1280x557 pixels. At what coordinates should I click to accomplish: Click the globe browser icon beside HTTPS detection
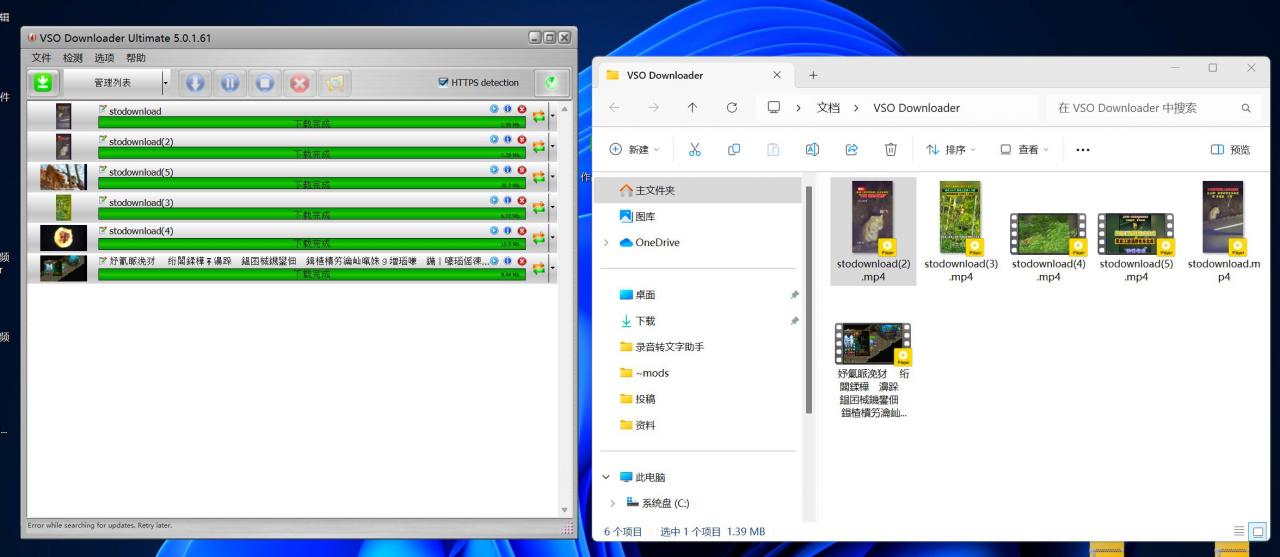[x=551, y=83]
